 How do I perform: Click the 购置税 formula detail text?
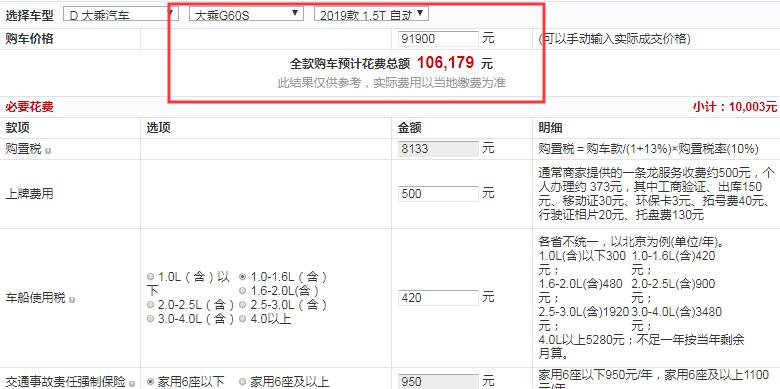(x=648, y=149)
